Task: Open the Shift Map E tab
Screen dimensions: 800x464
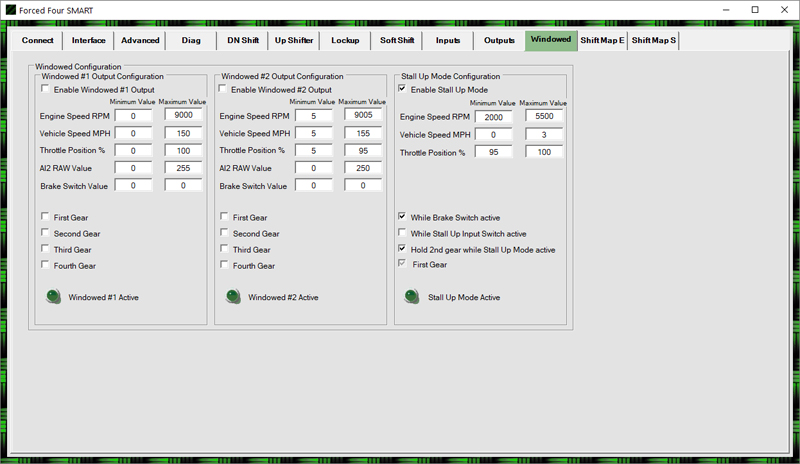Action: (602, 41)
